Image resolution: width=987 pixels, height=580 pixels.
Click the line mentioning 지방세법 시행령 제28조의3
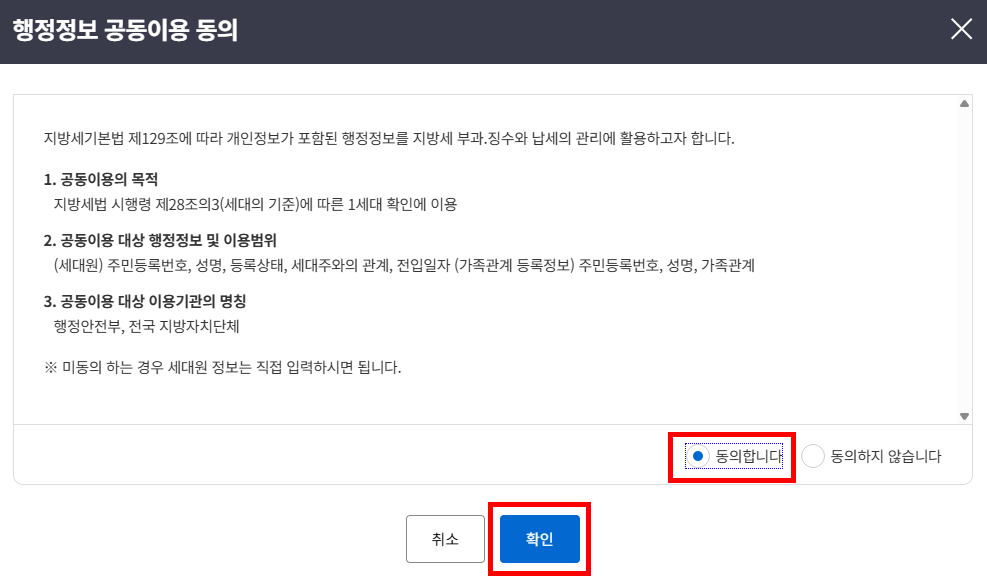coord(255,204)
